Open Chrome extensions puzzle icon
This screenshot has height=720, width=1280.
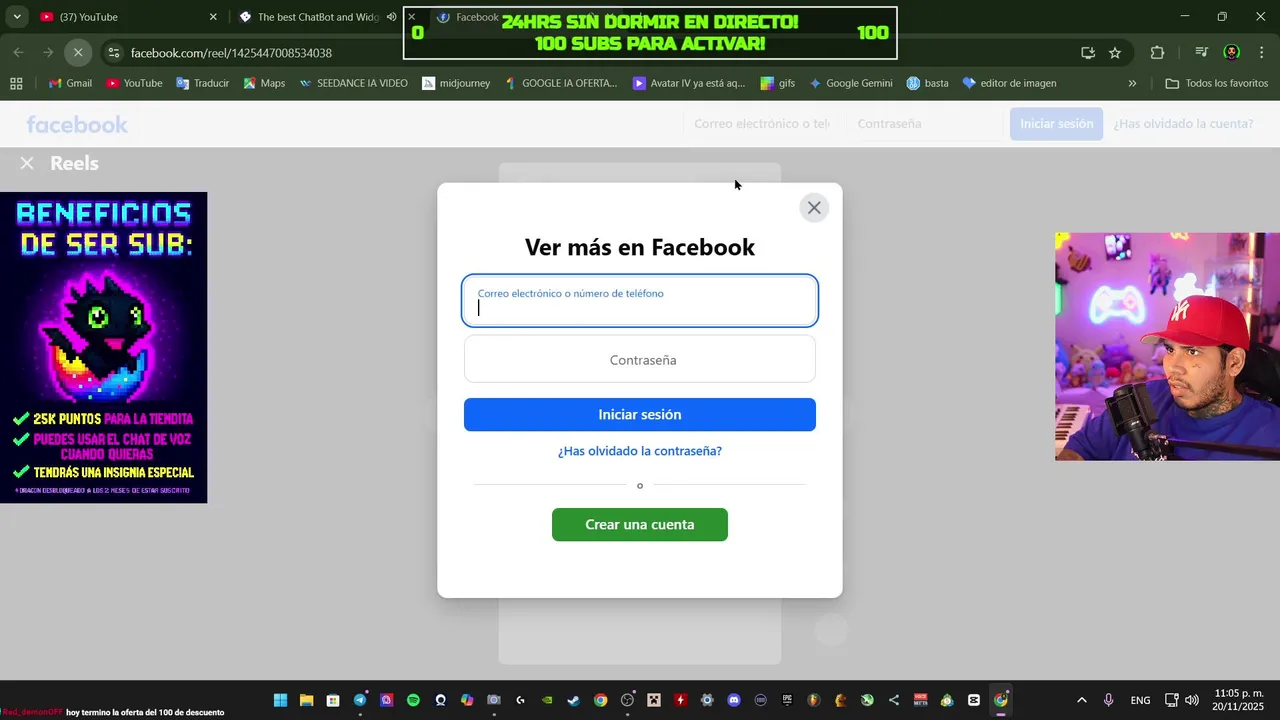point(1157,52)
